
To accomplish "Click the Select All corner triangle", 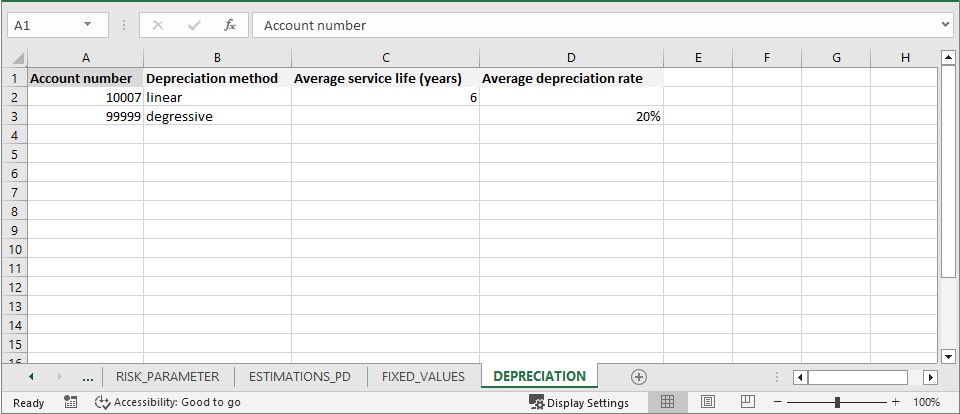I will tap(18, 58).
